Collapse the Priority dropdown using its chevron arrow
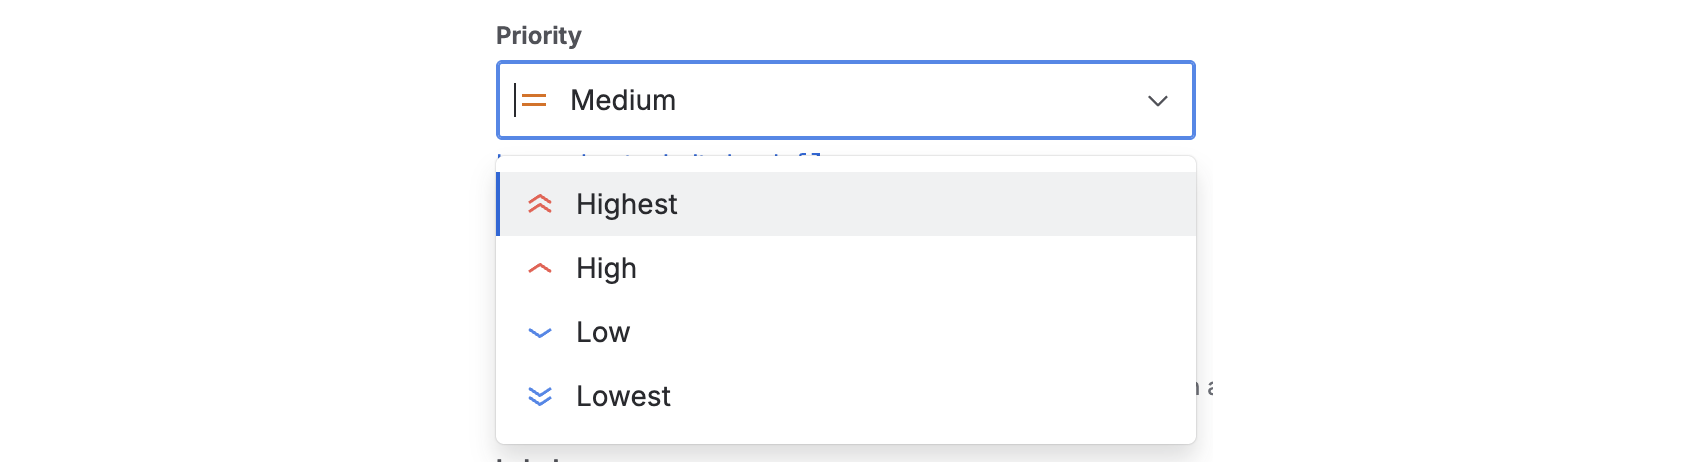This screenshot has width=1689, height=462. pos(1157,101)
